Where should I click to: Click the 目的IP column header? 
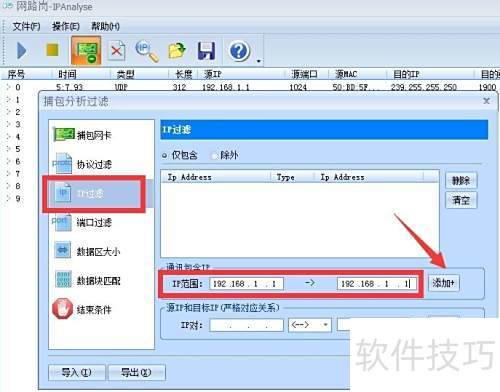tap(430, 74)
